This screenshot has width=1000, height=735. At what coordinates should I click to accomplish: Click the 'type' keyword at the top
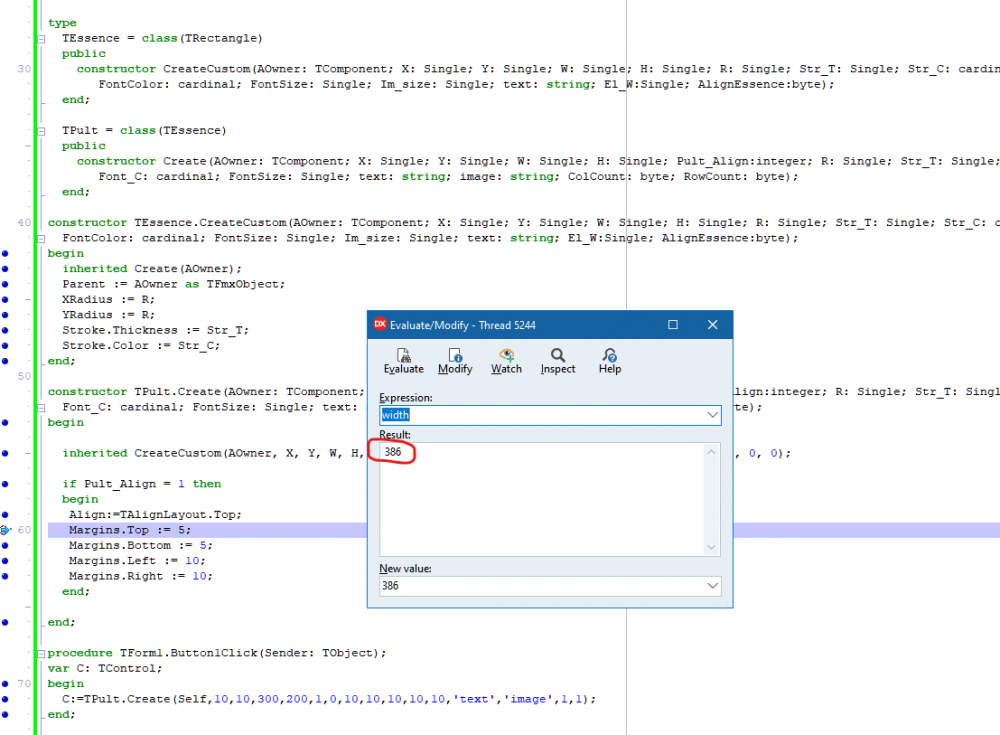pyautogui.click(x=62, y=23)
